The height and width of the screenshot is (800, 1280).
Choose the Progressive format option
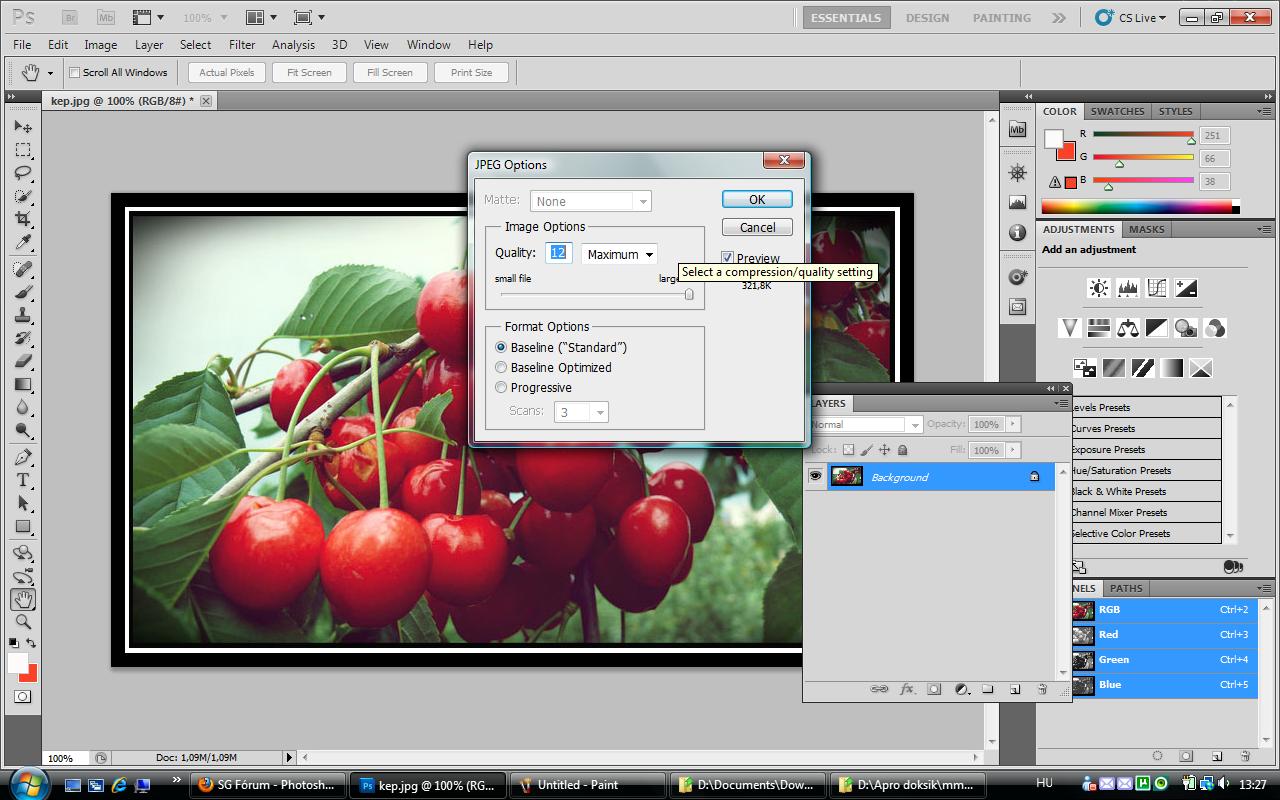[x=502, y=387]
